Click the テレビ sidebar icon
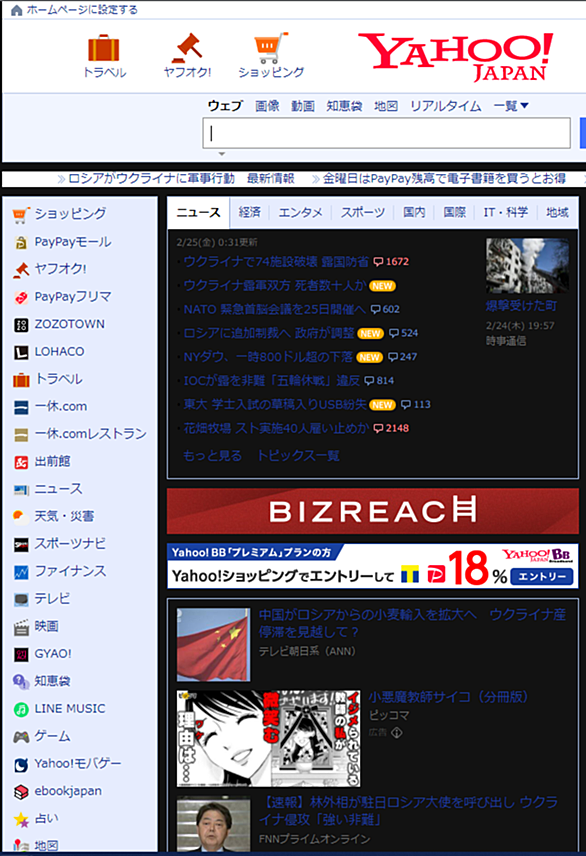The width and height of the screenshot is (586, 856). click(x=21, y=599)
